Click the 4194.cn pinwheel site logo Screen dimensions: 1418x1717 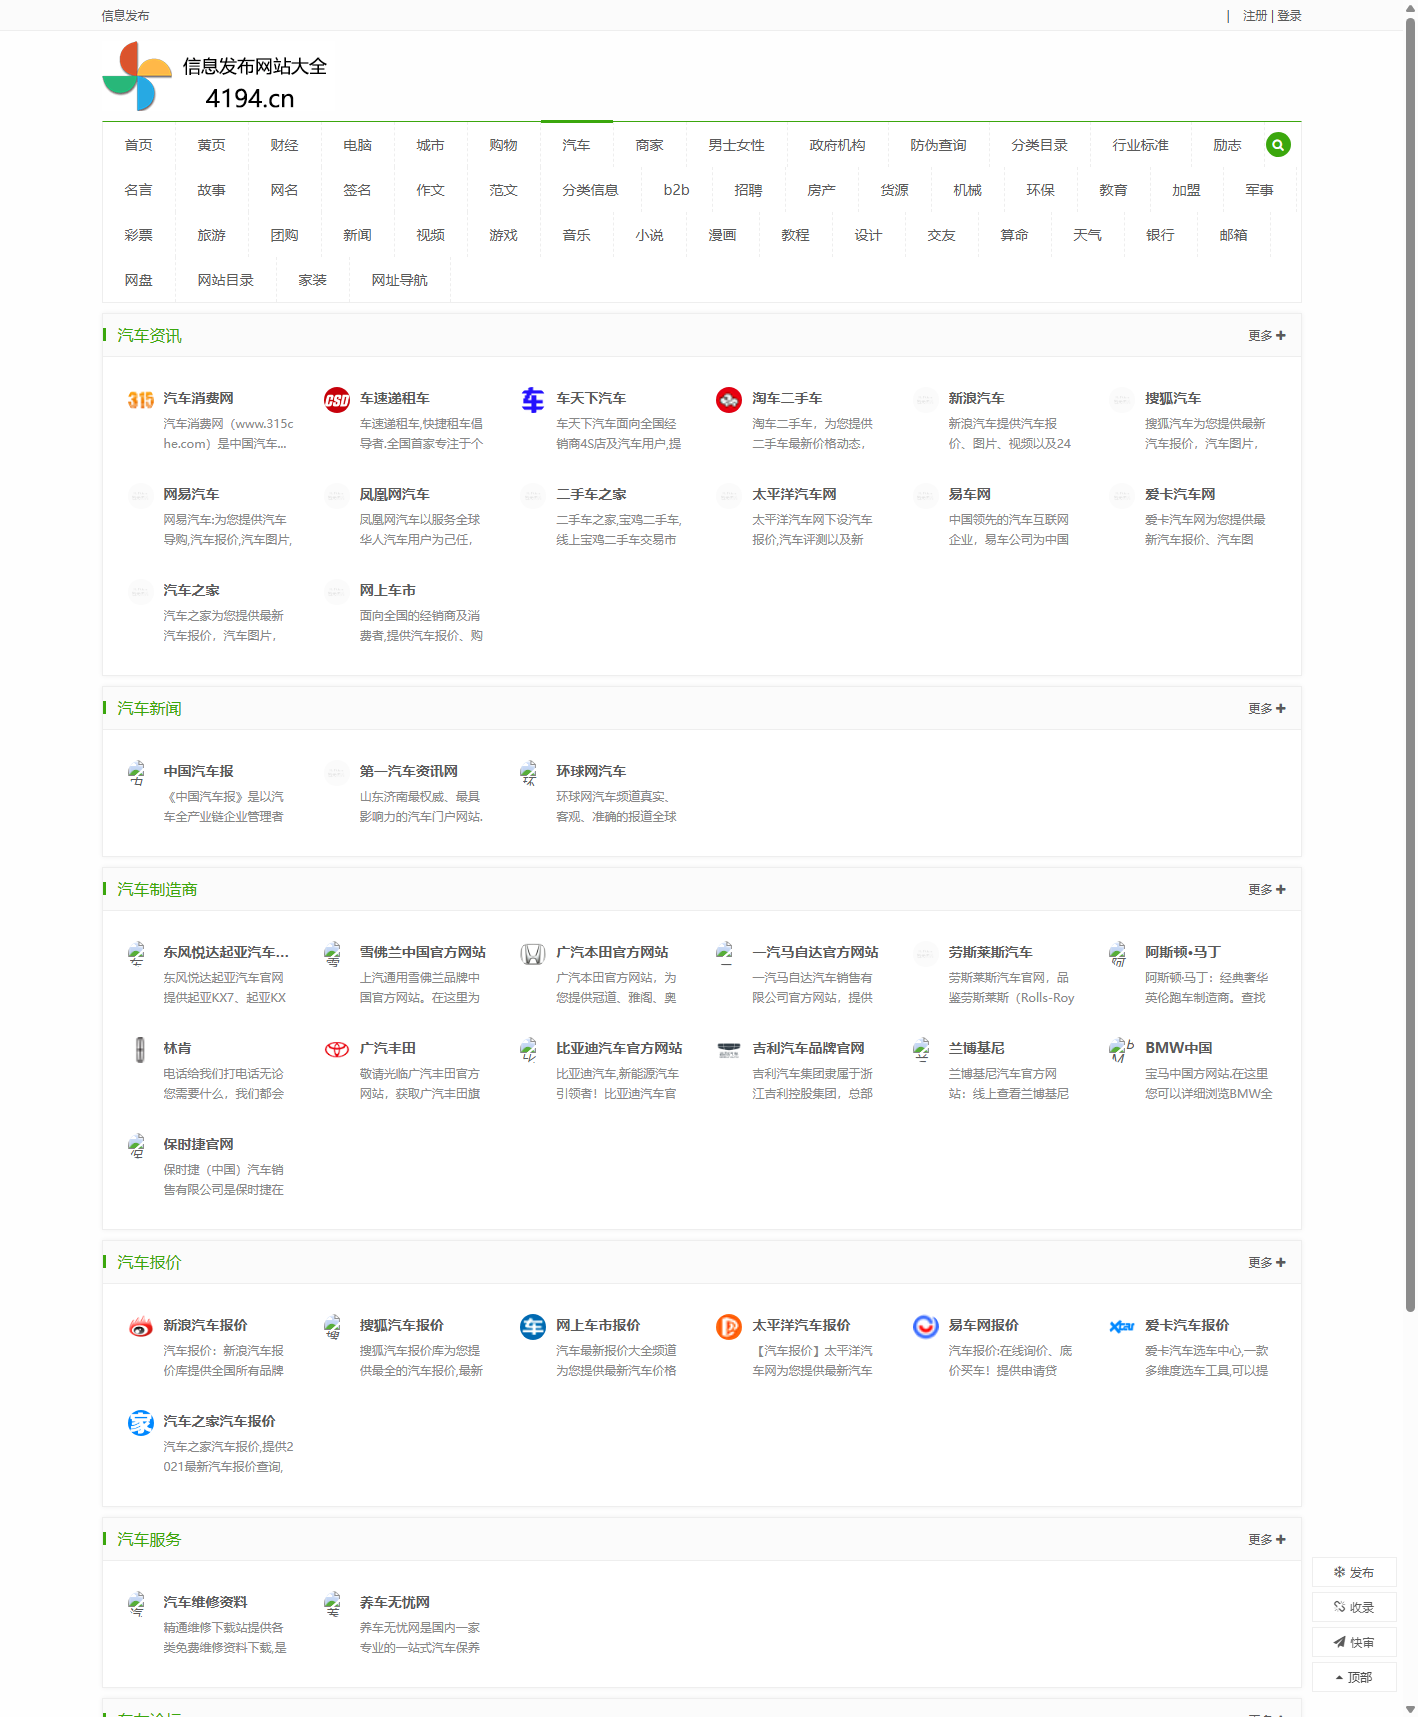pyautogui.click(x=137, y=77)
